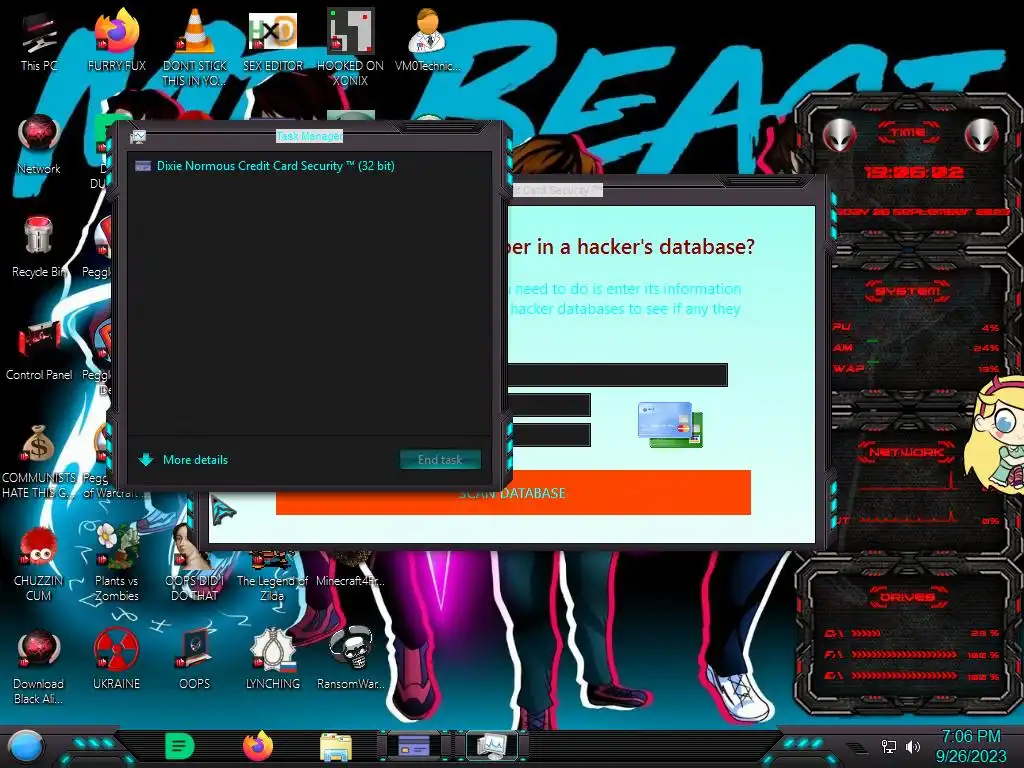Open the LYNCHING desktop shortcut
The image size is (1024, 768).
tap(273, 660)
